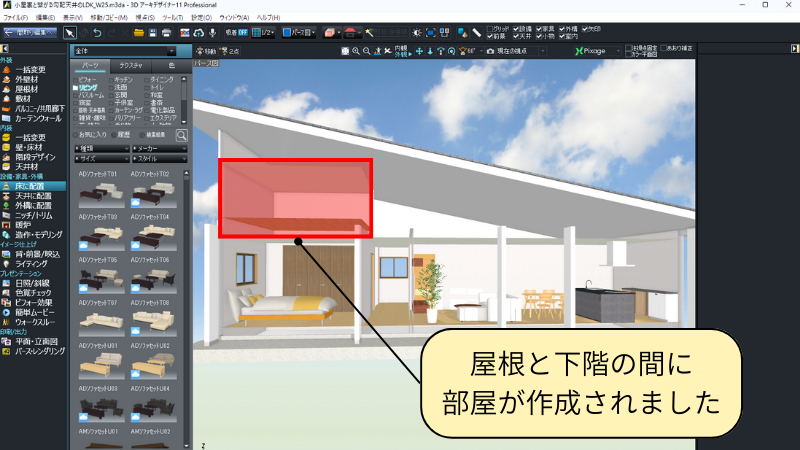Switch to the 色 color tab
The width and height of the screenshot is (800, 450).
(171, 64)
